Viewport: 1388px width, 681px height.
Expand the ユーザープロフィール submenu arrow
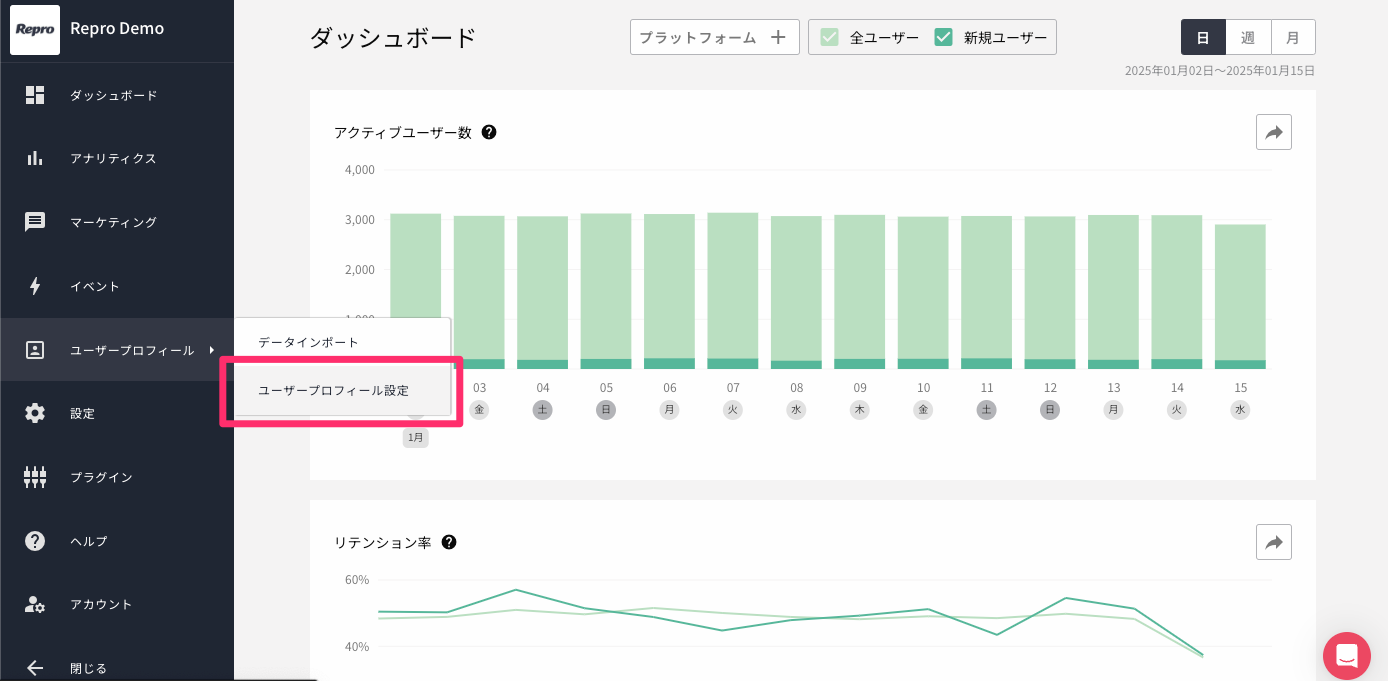(x=212, y=349)
